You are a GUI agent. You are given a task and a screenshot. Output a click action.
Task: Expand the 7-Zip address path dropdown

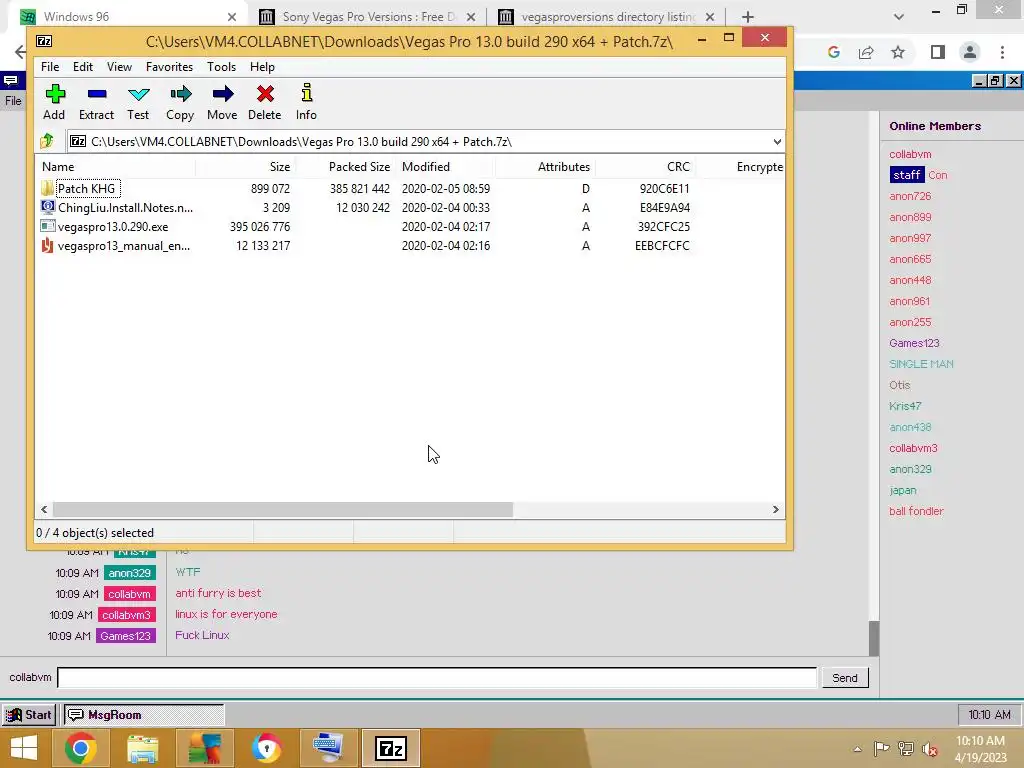(x=776, y=142)
